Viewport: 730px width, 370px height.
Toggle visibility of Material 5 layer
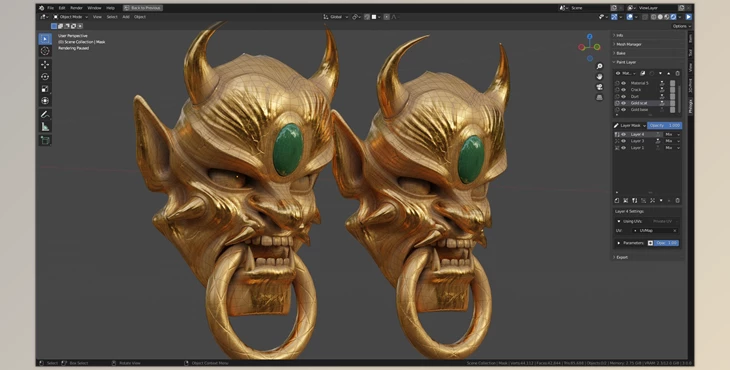623,83
